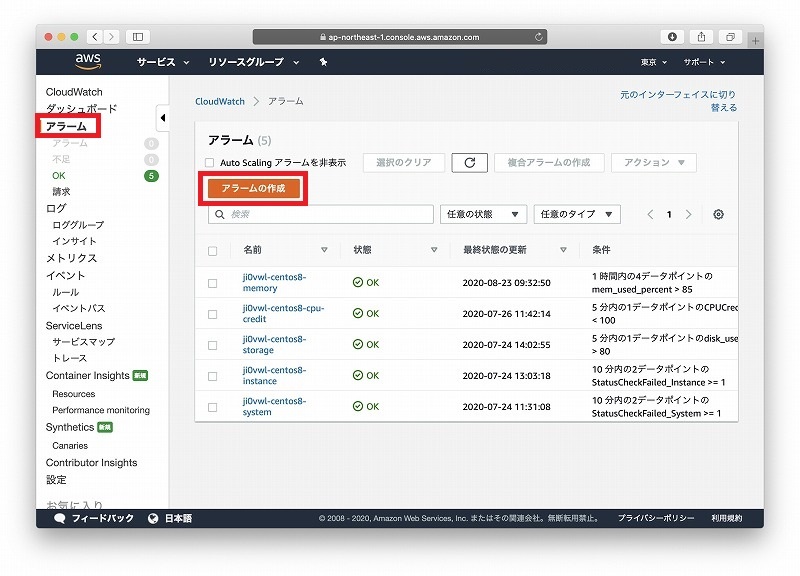The width and height of the screenshot is (800, 576).
Task: Open サービスマップ in the sidebar
Action: click(x=83, y=342)
